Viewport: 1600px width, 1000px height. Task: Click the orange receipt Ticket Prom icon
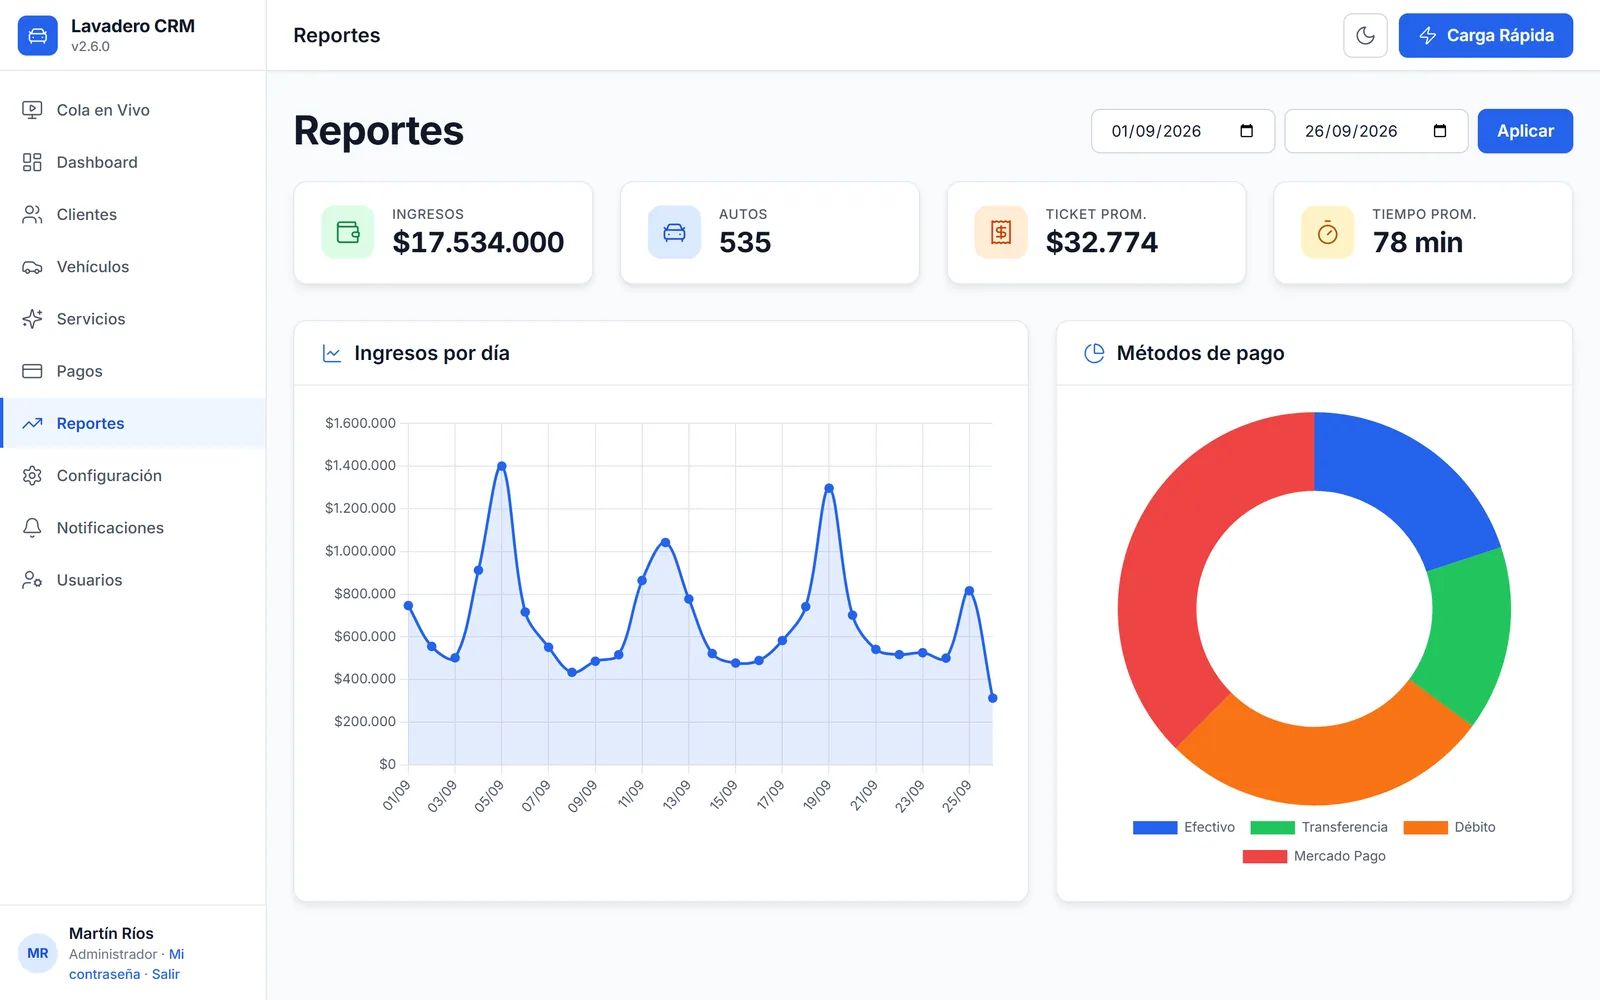1001,232
